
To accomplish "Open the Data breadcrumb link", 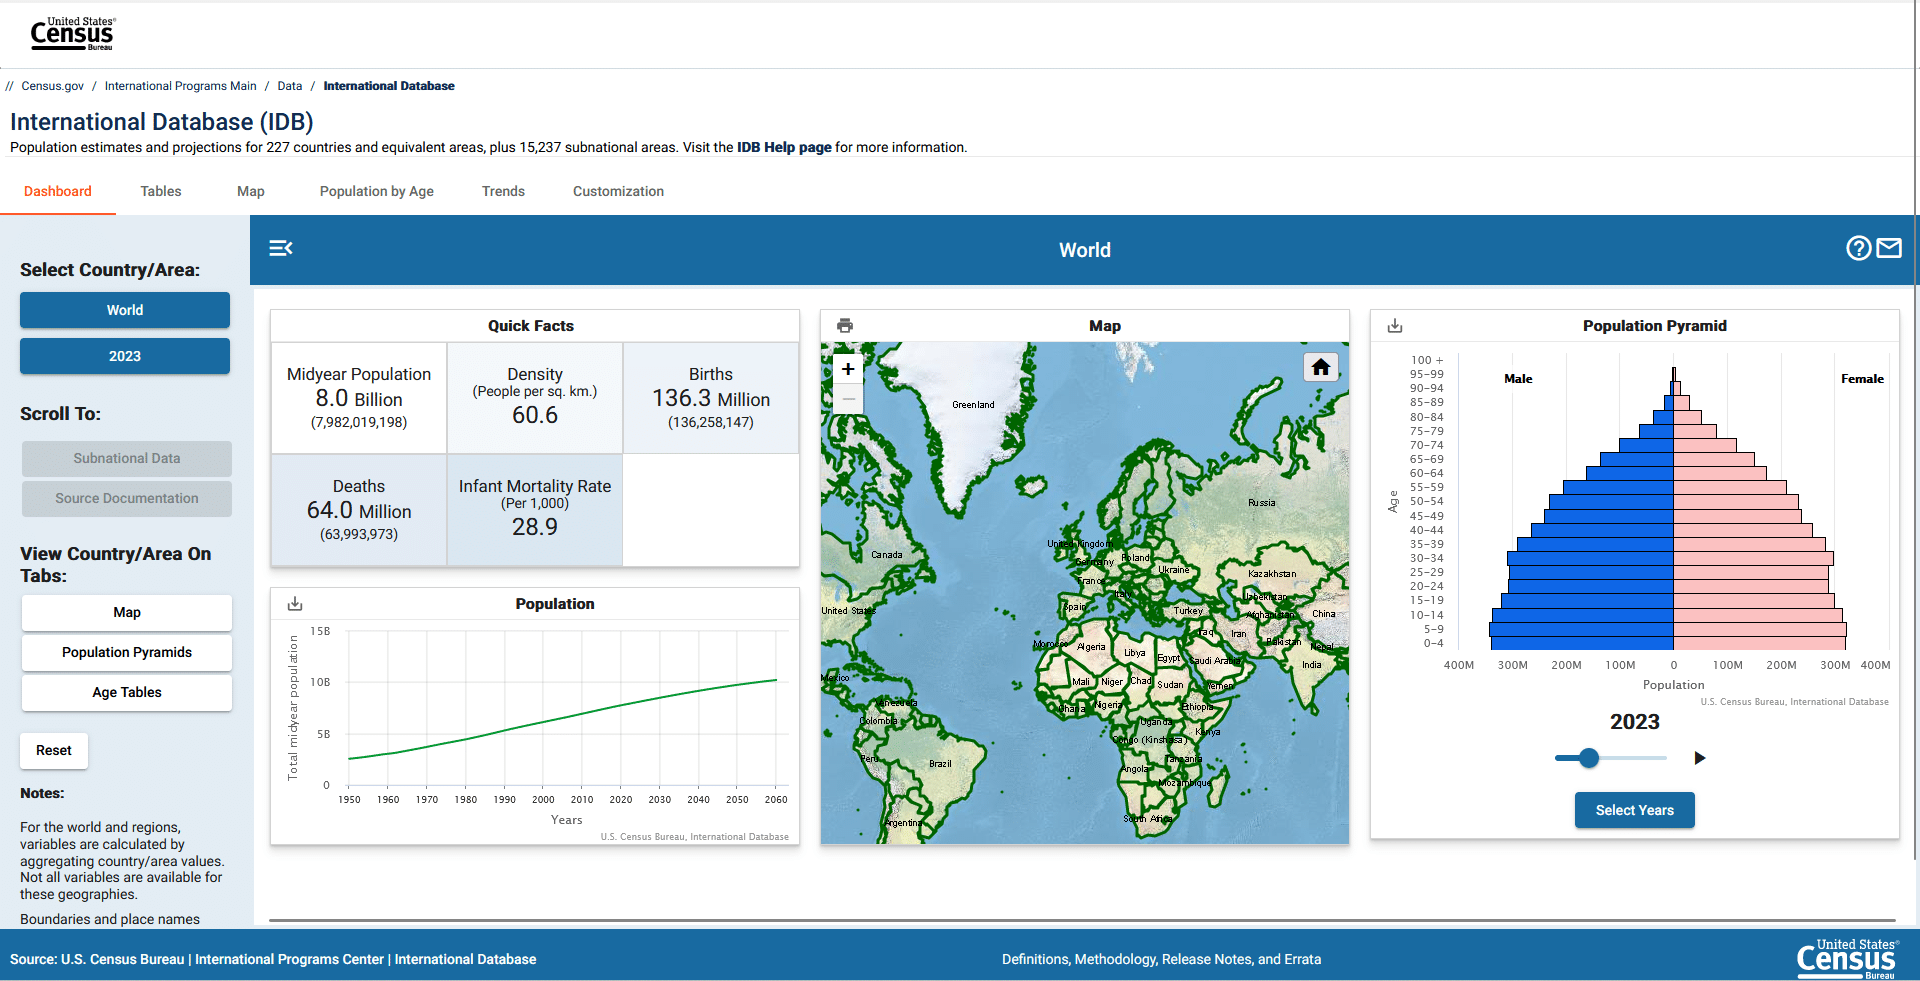I will (x=290, y=86).
